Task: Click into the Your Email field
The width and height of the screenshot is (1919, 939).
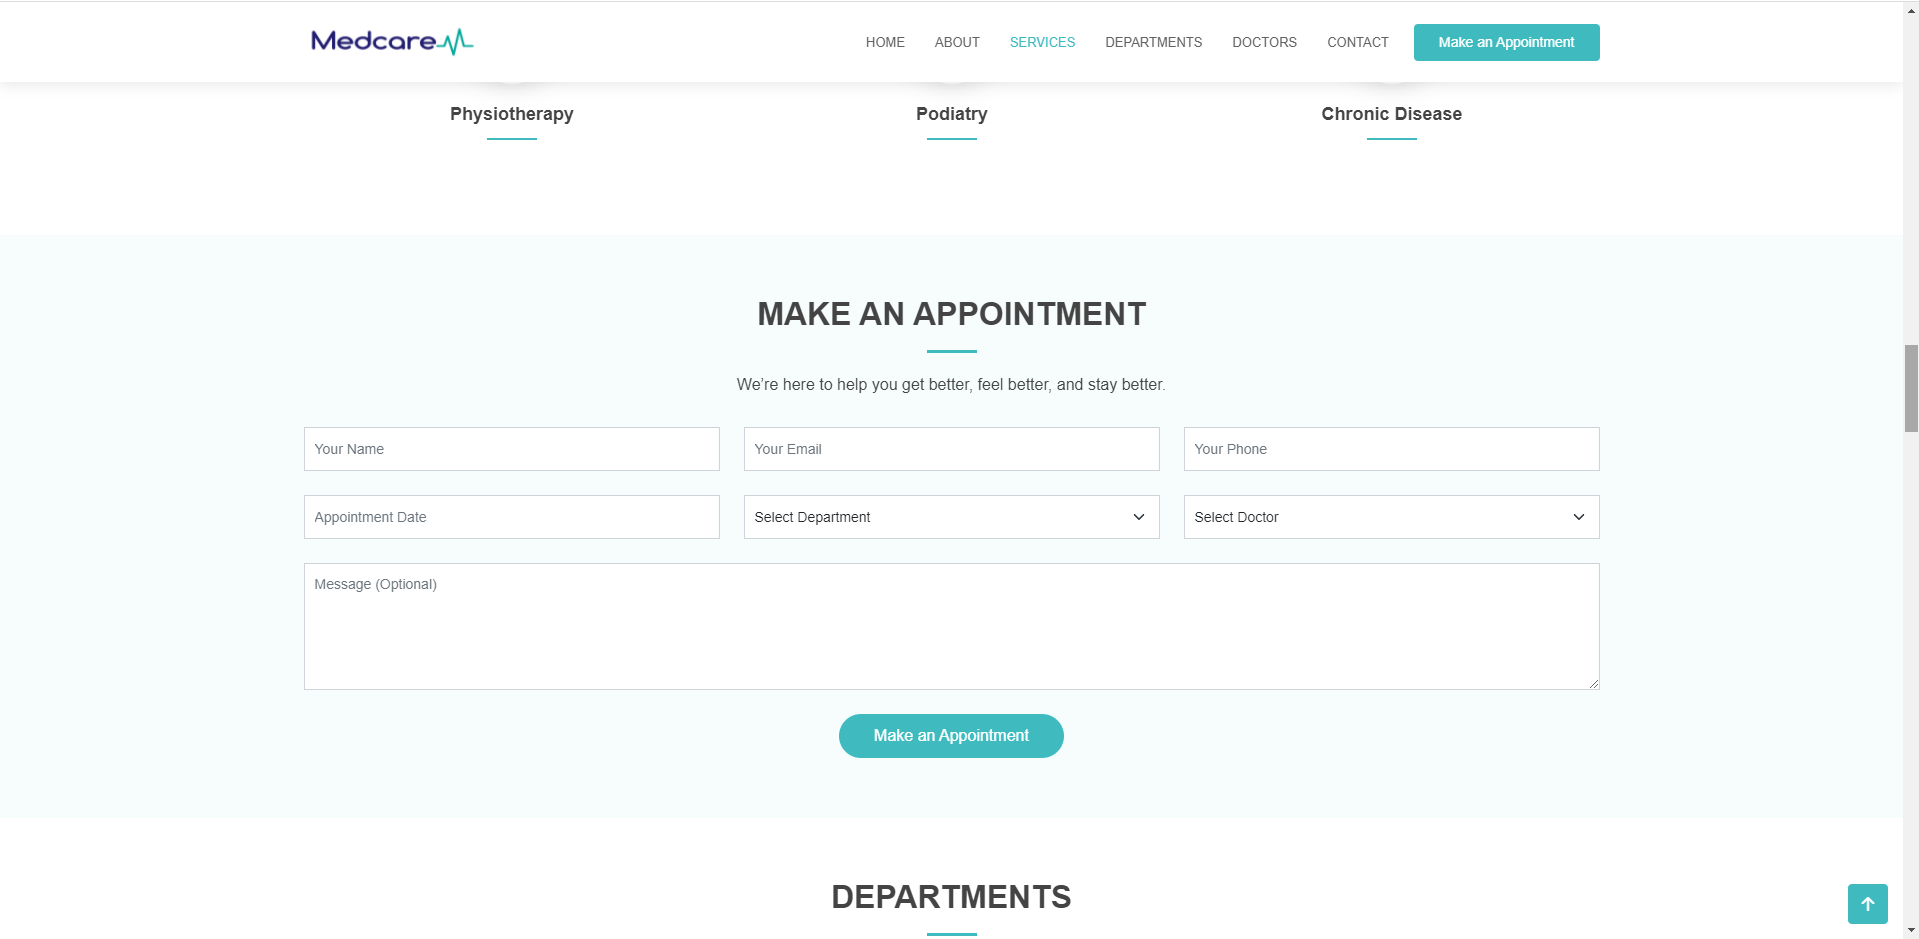Action: click(x=950, y=449)
